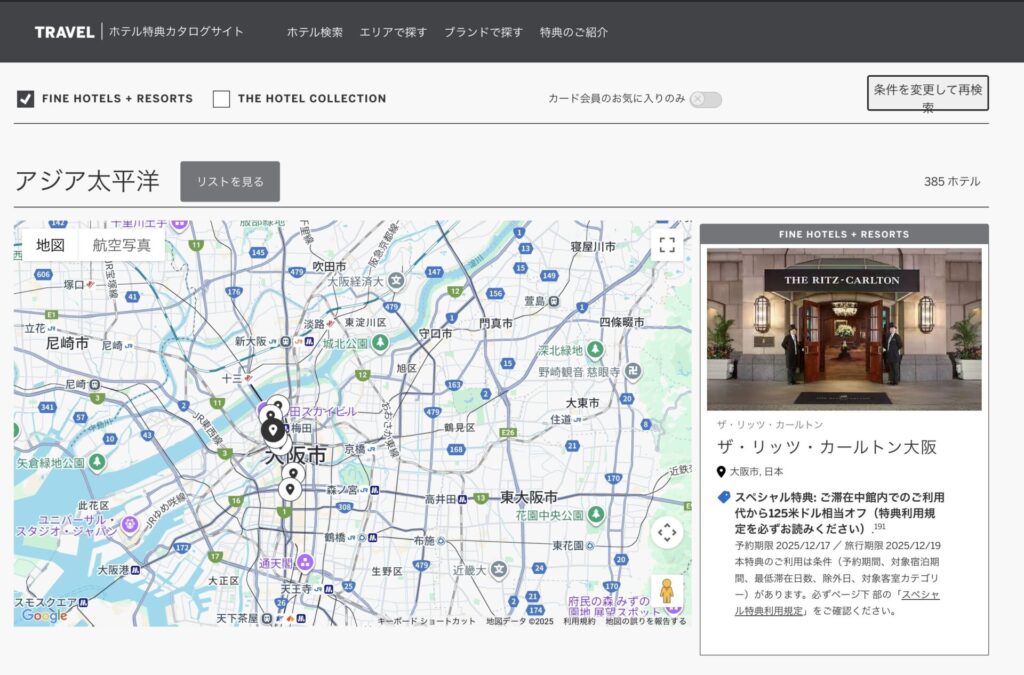The image size is (1024, 675).
Task: Click the 深北緑地 park icon
Action: [595, 350]
